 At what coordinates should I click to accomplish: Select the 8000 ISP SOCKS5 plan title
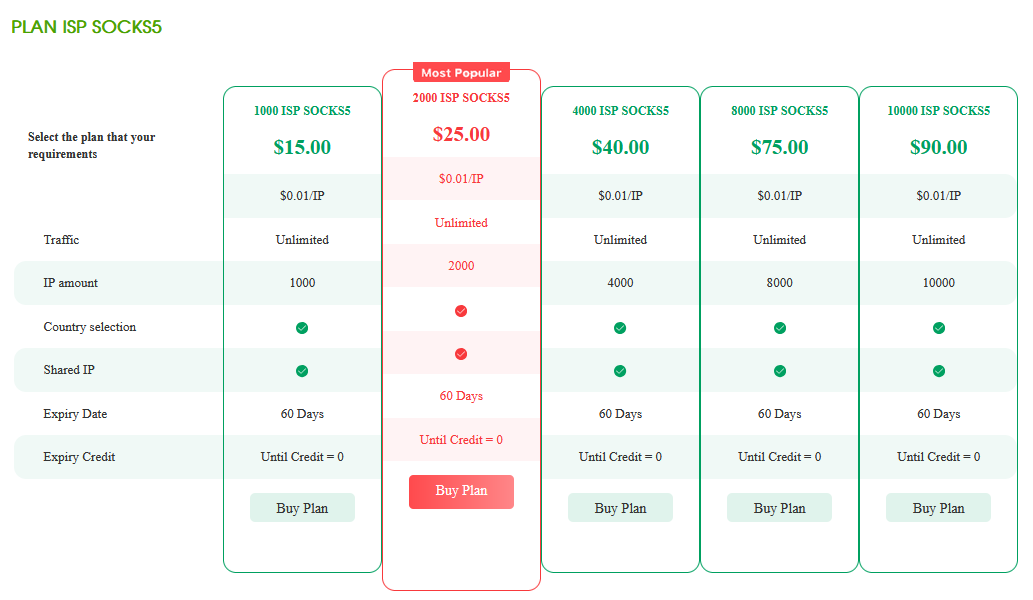coord(779,111)
